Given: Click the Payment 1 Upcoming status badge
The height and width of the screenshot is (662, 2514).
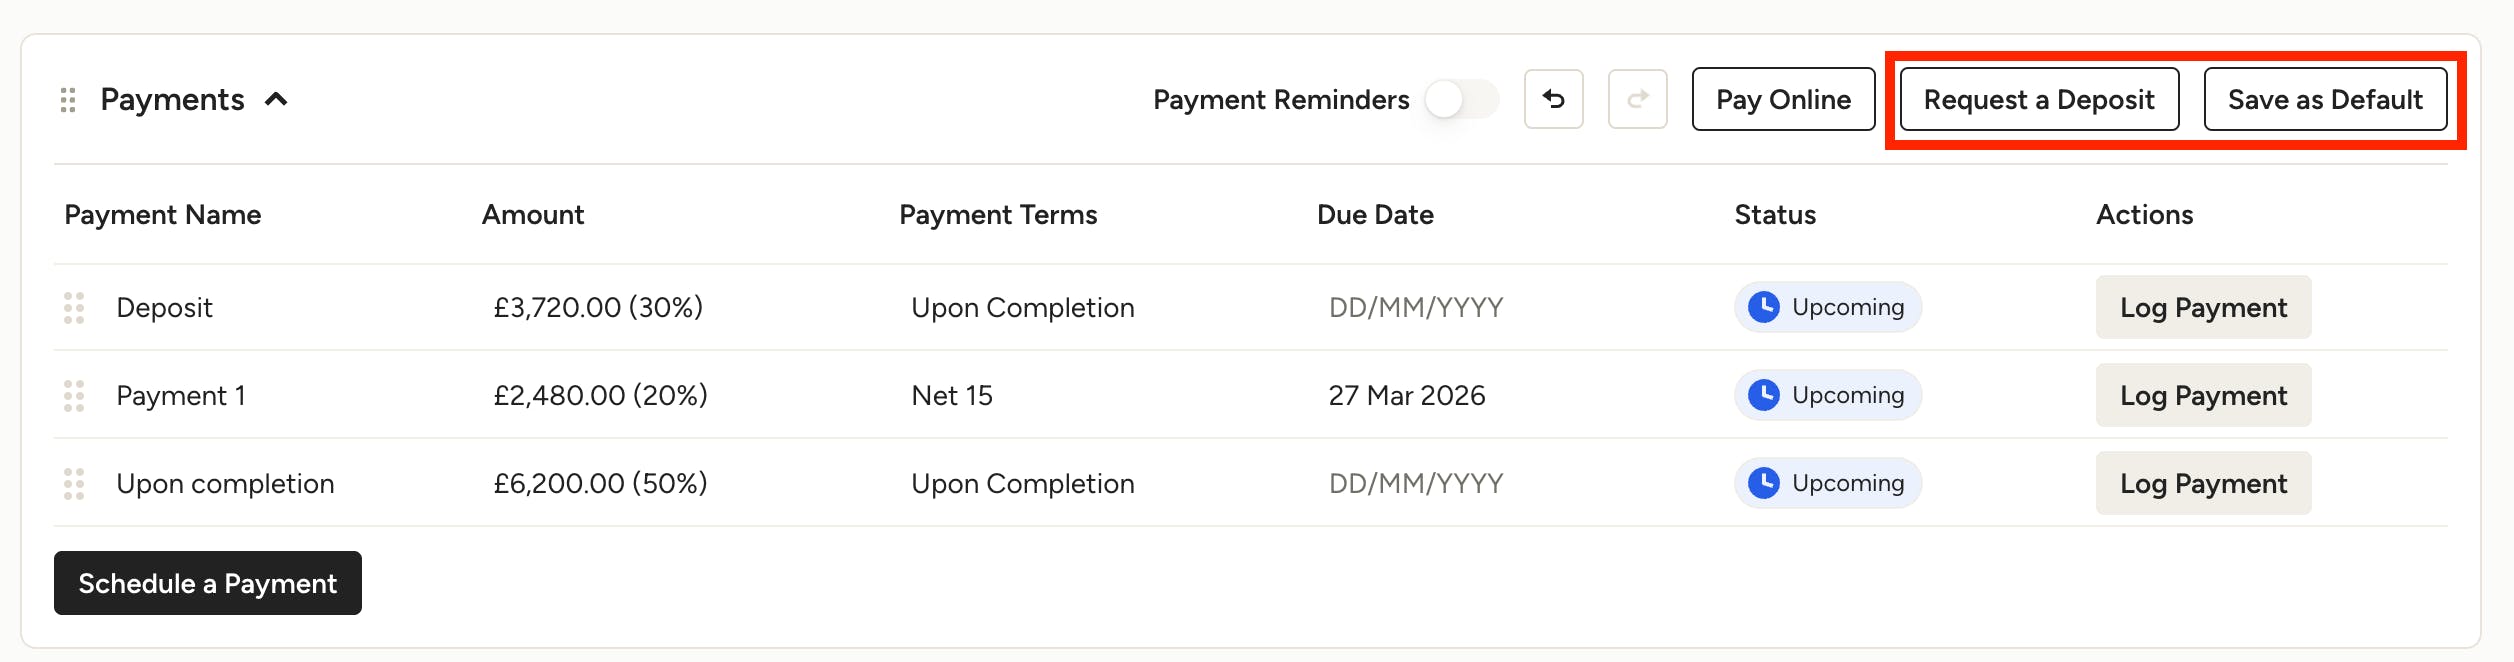Looking at the screenshot, I should coord(1828,395).
